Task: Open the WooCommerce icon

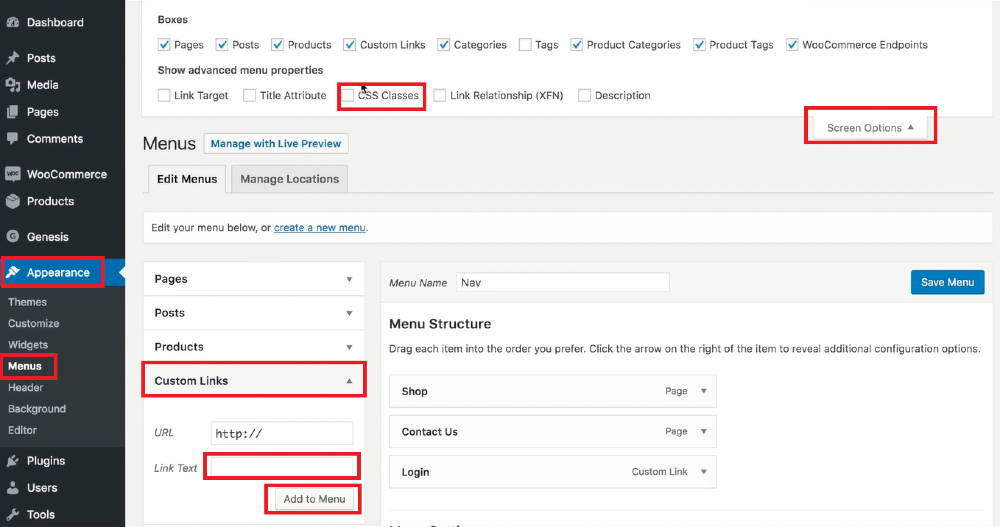Action: tap(13, 174)
